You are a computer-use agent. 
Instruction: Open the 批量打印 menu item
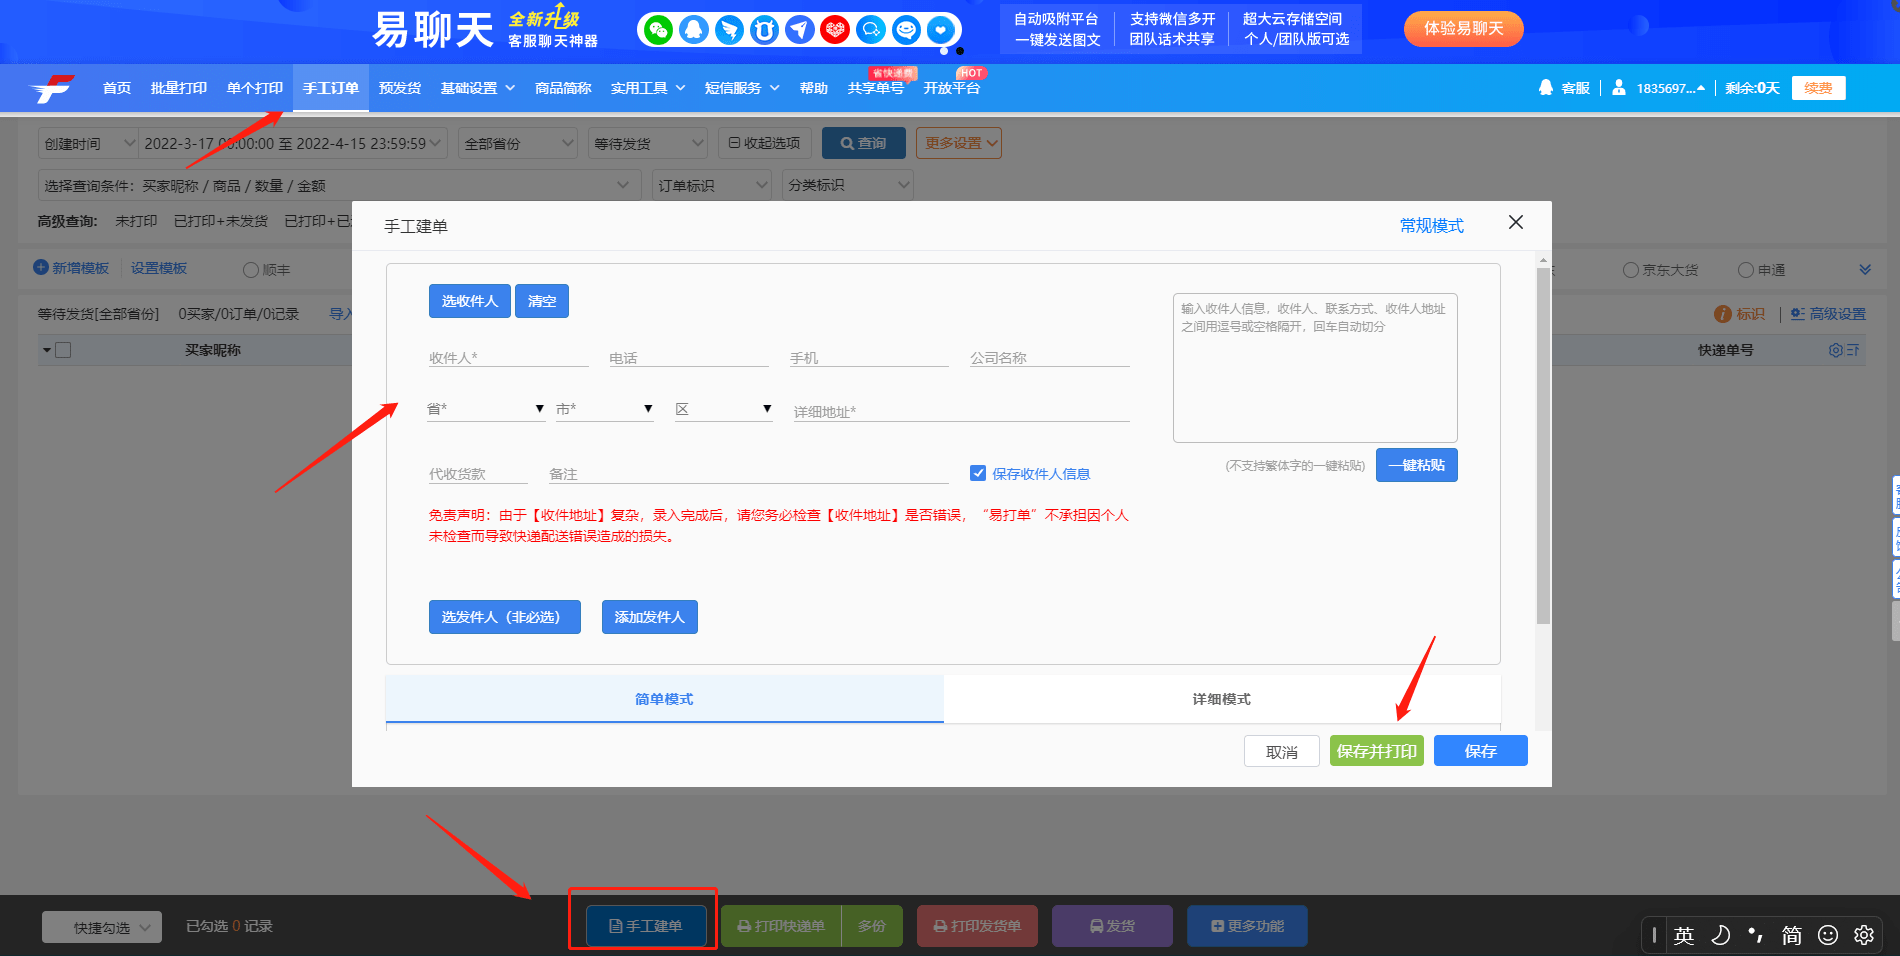179,88
